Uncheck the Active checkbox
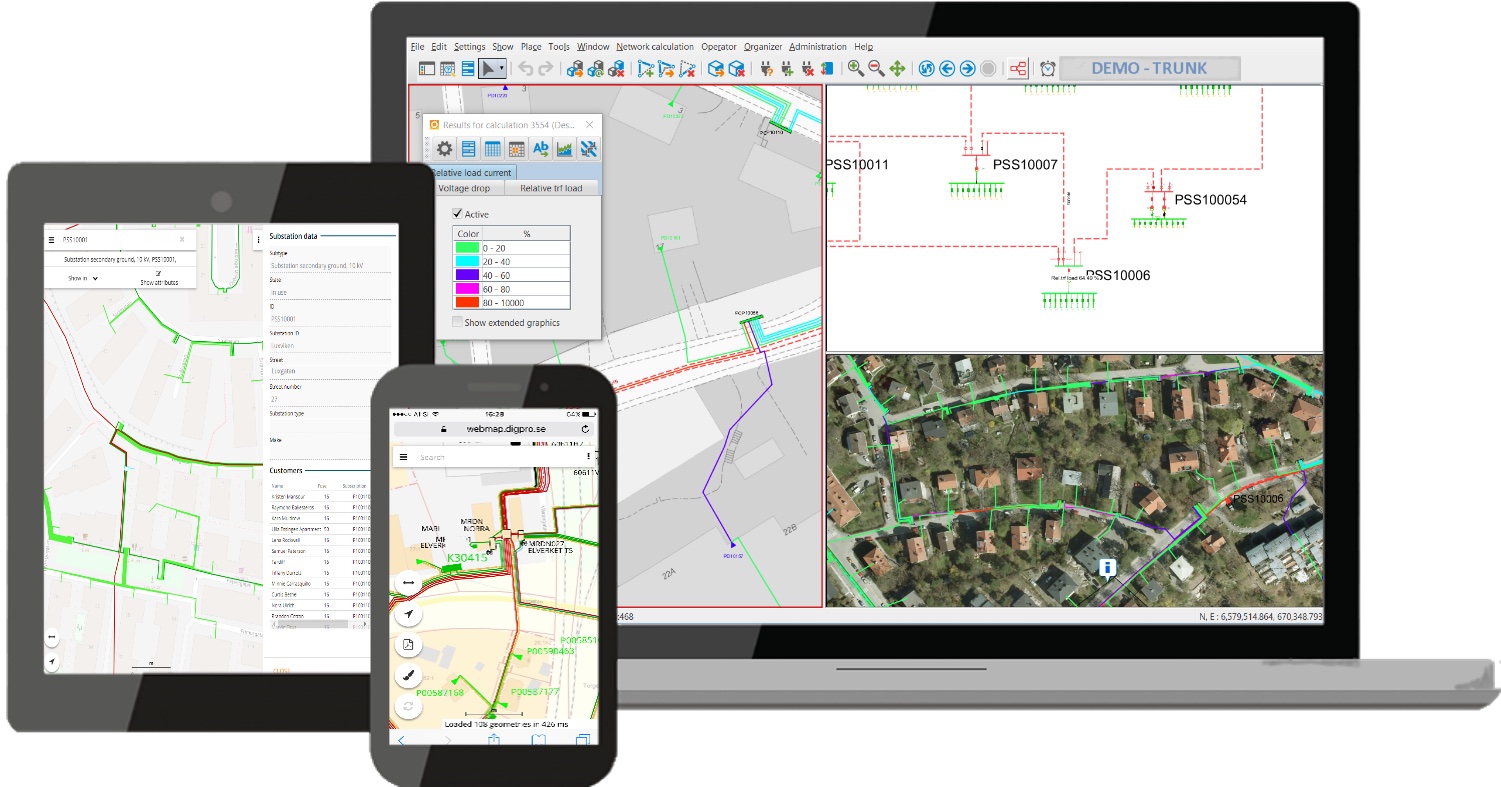The width and height of the screenshot is (1501, 787). (458, 214)
